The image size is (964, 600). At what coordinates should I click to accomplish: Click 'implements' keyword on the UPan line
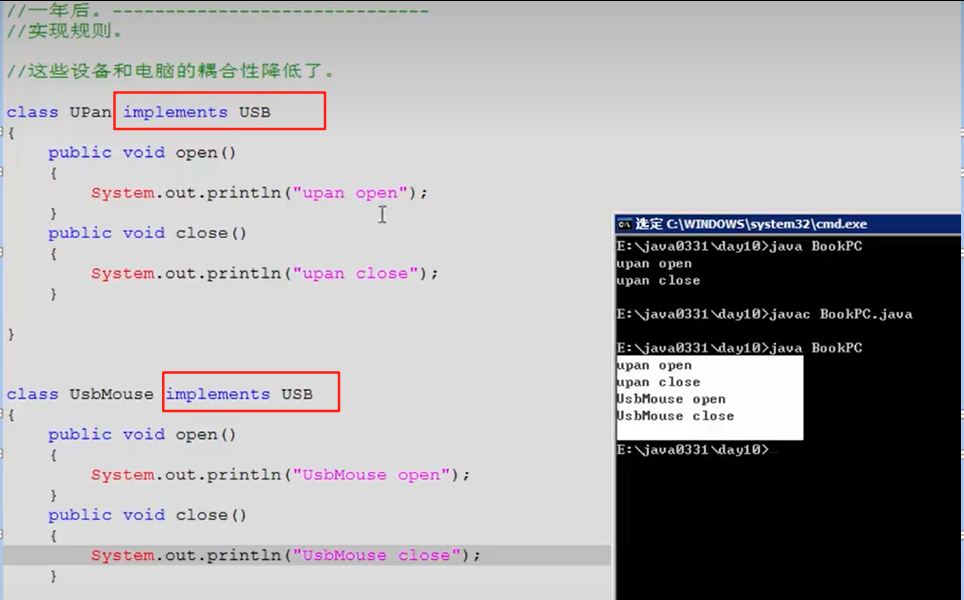click(175, 112)
